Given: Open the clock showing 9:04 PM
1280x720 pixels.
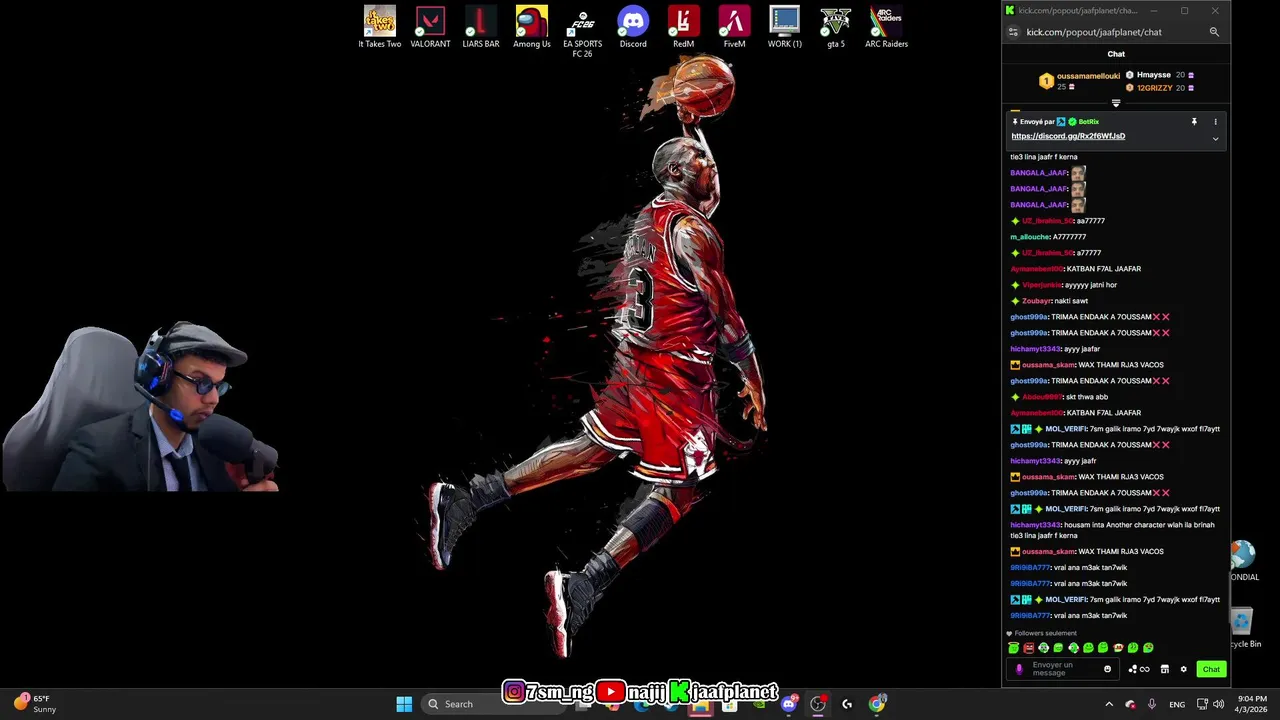Looking at the screenshot, I should [1252, 704].
